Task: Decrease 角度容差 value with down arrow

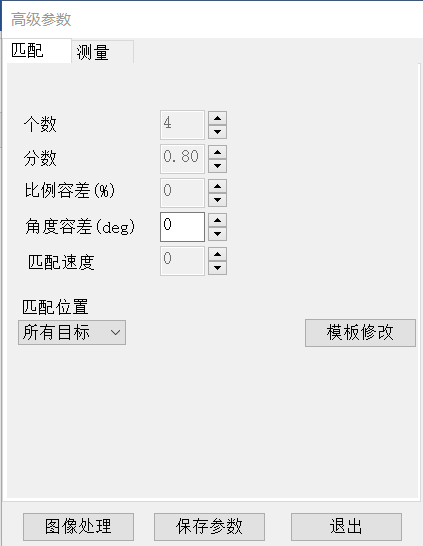Action: click(x=218, y=234)
